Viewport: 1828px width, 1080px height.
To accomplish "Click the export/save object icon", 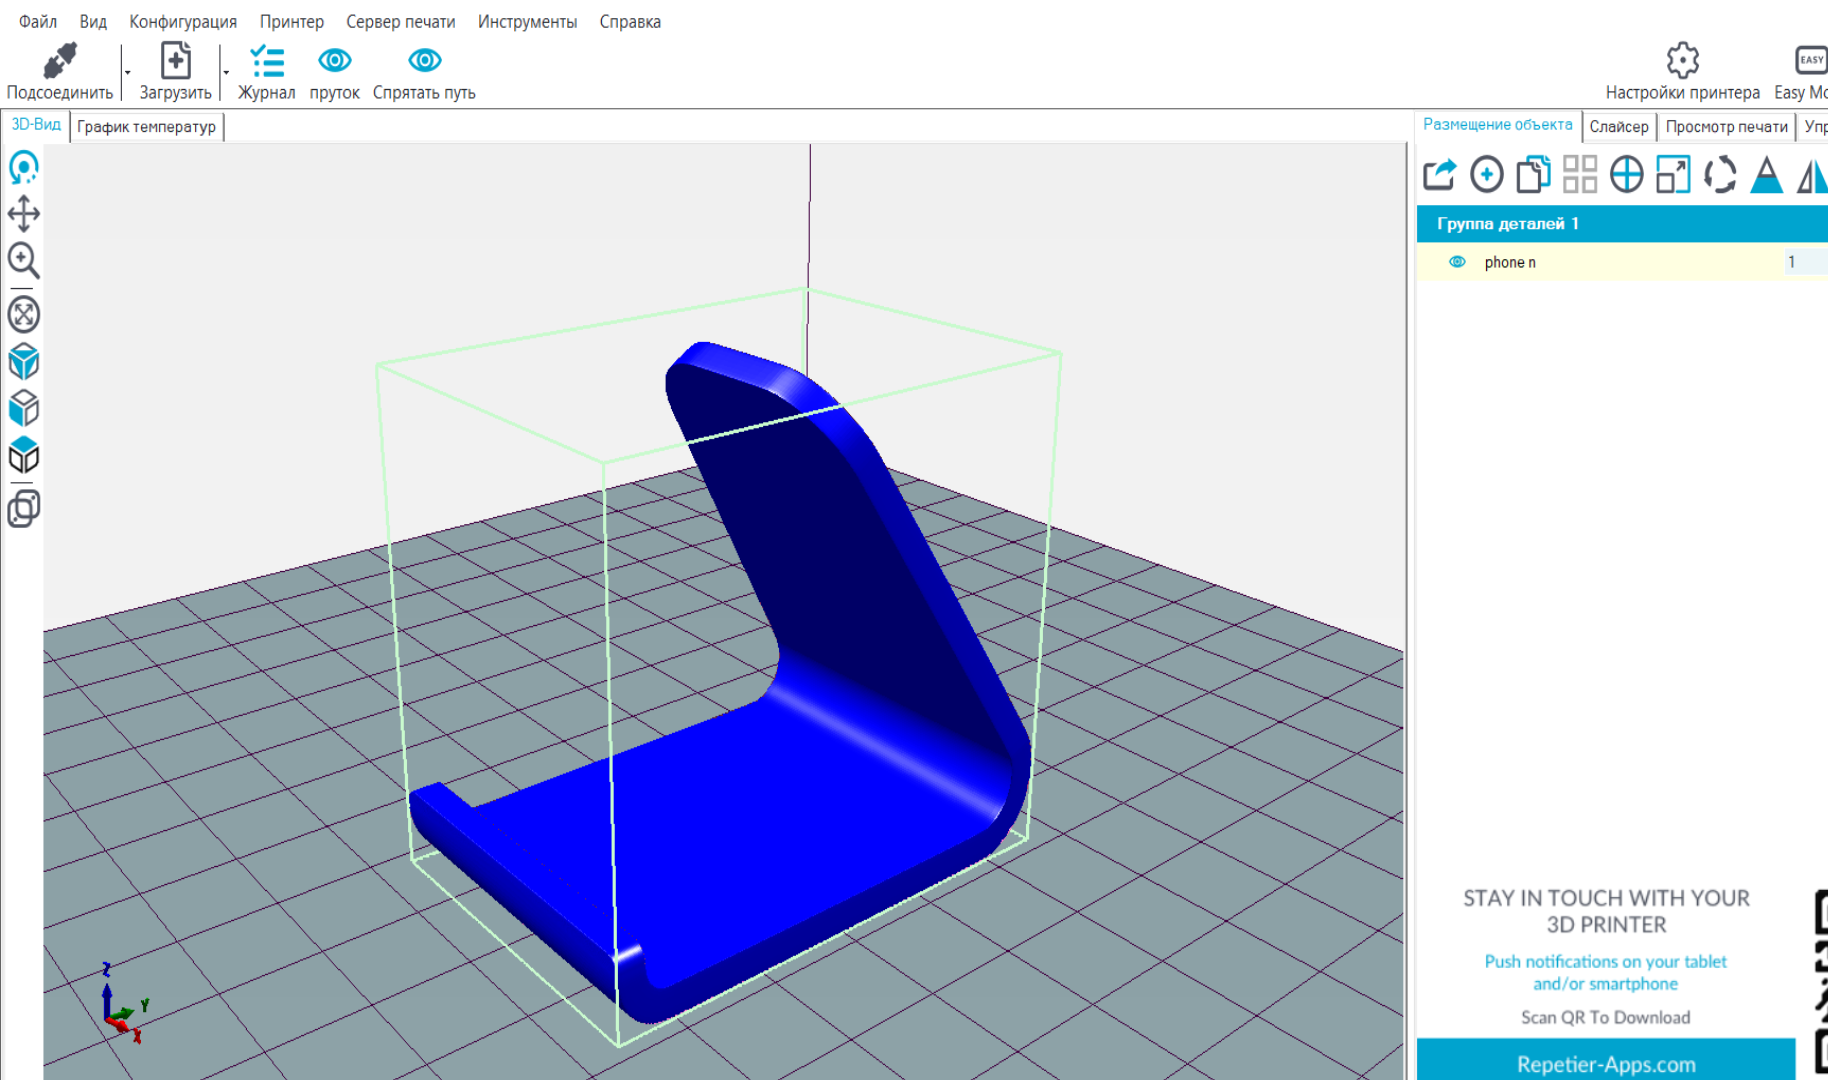I will click(1439, 175).
